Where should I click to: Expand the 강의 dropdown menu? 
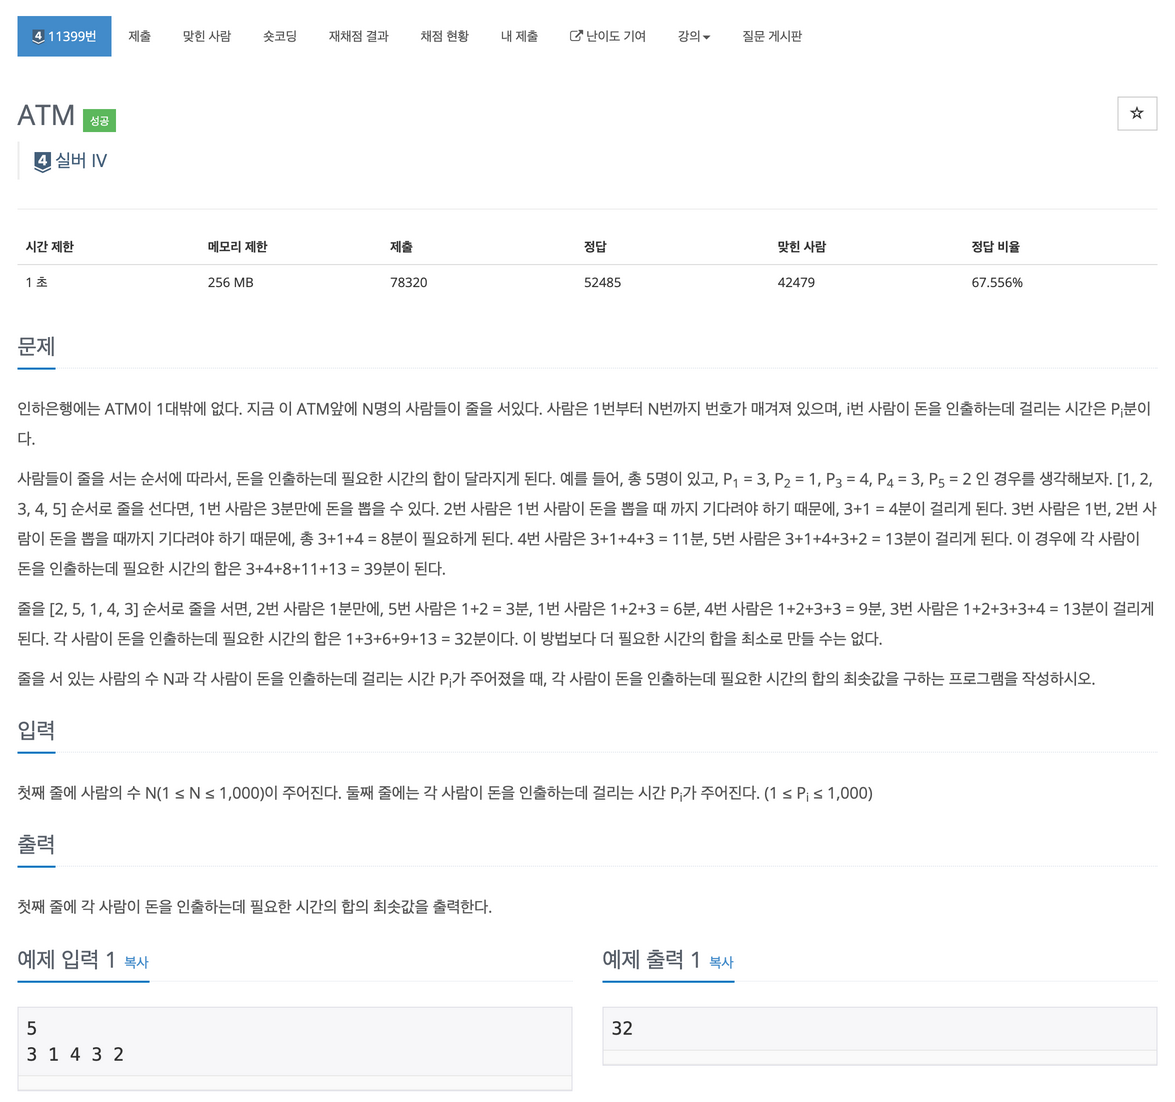point(693,36)
